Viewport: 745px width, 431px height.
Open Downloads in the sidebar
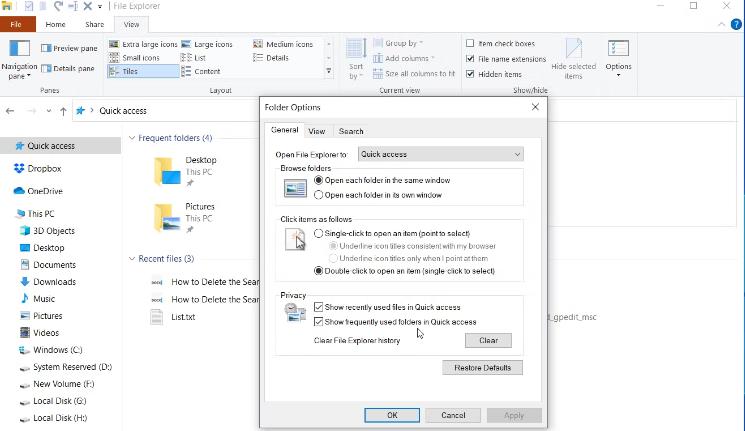point(48,282)
